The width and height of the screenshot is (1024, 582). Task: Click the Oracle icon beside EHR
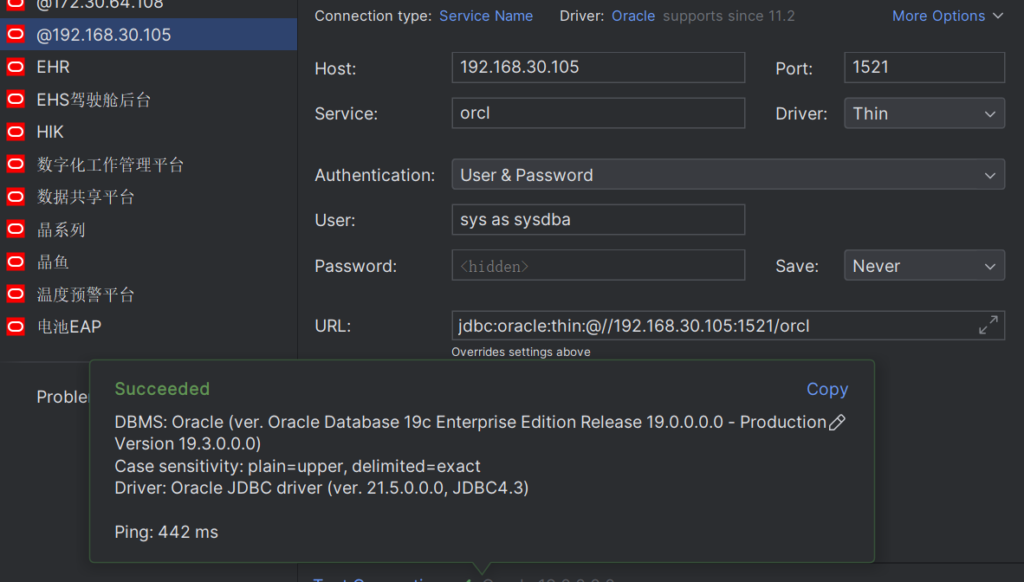point(15,67)
